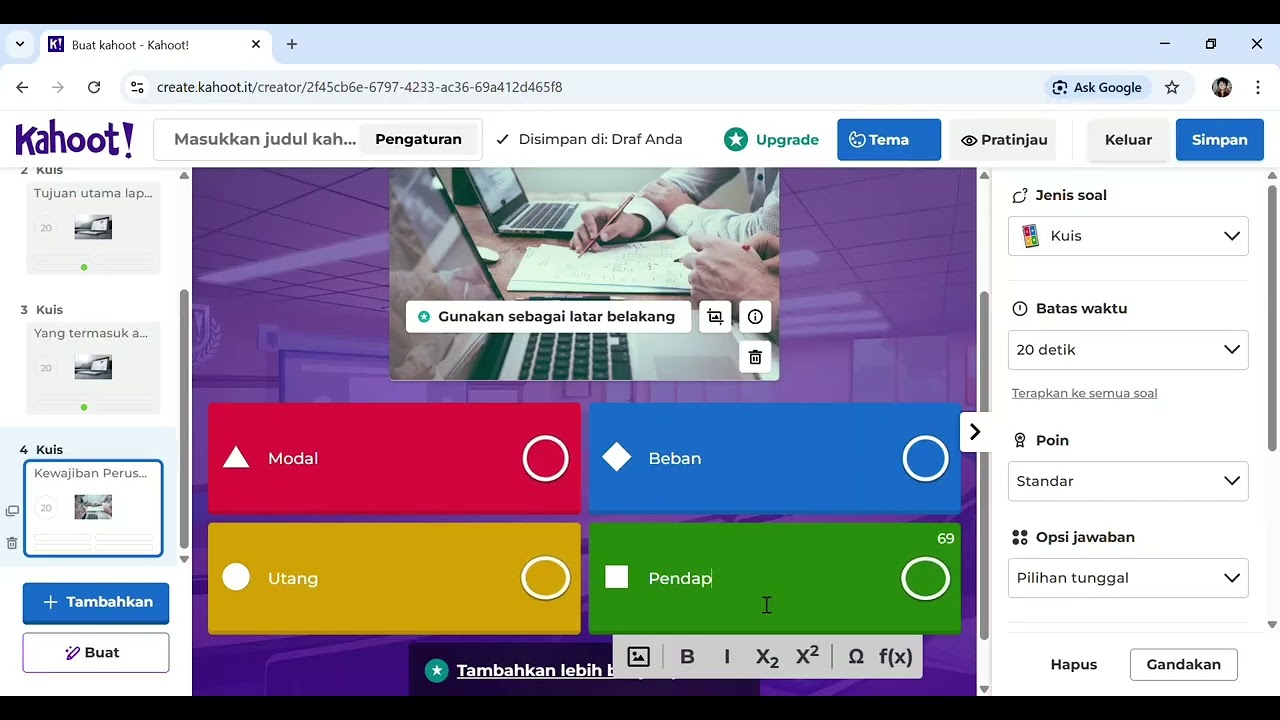Screen dimensions: 1280x720
Task: Click the main editor vertical scrollbar
Action: pyautogui.click(x=984, y=465)
